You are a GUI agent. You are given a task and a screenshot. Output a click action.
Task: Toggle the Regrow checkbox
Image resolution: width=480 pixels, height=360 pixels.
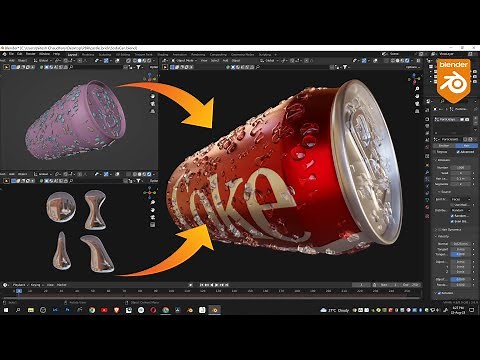click(x=435, y=152)
